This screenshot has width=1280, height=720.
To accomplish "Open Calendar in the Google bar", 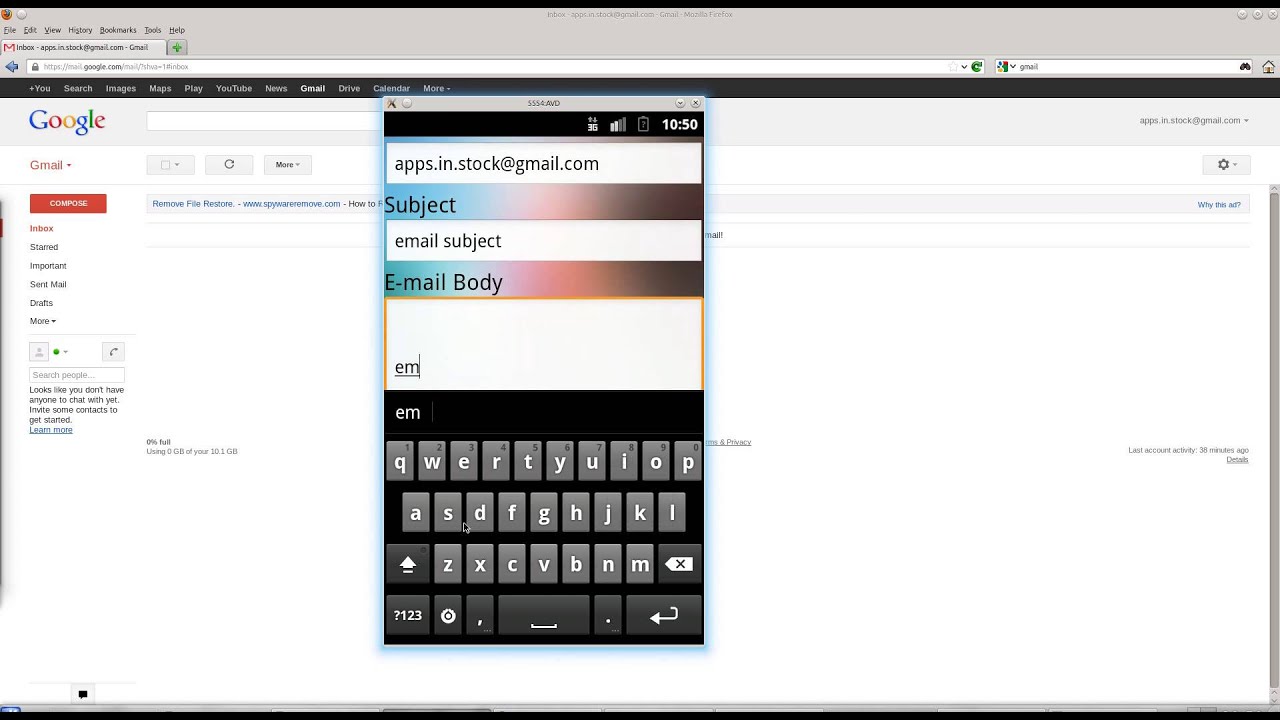I will pos(391,88).
